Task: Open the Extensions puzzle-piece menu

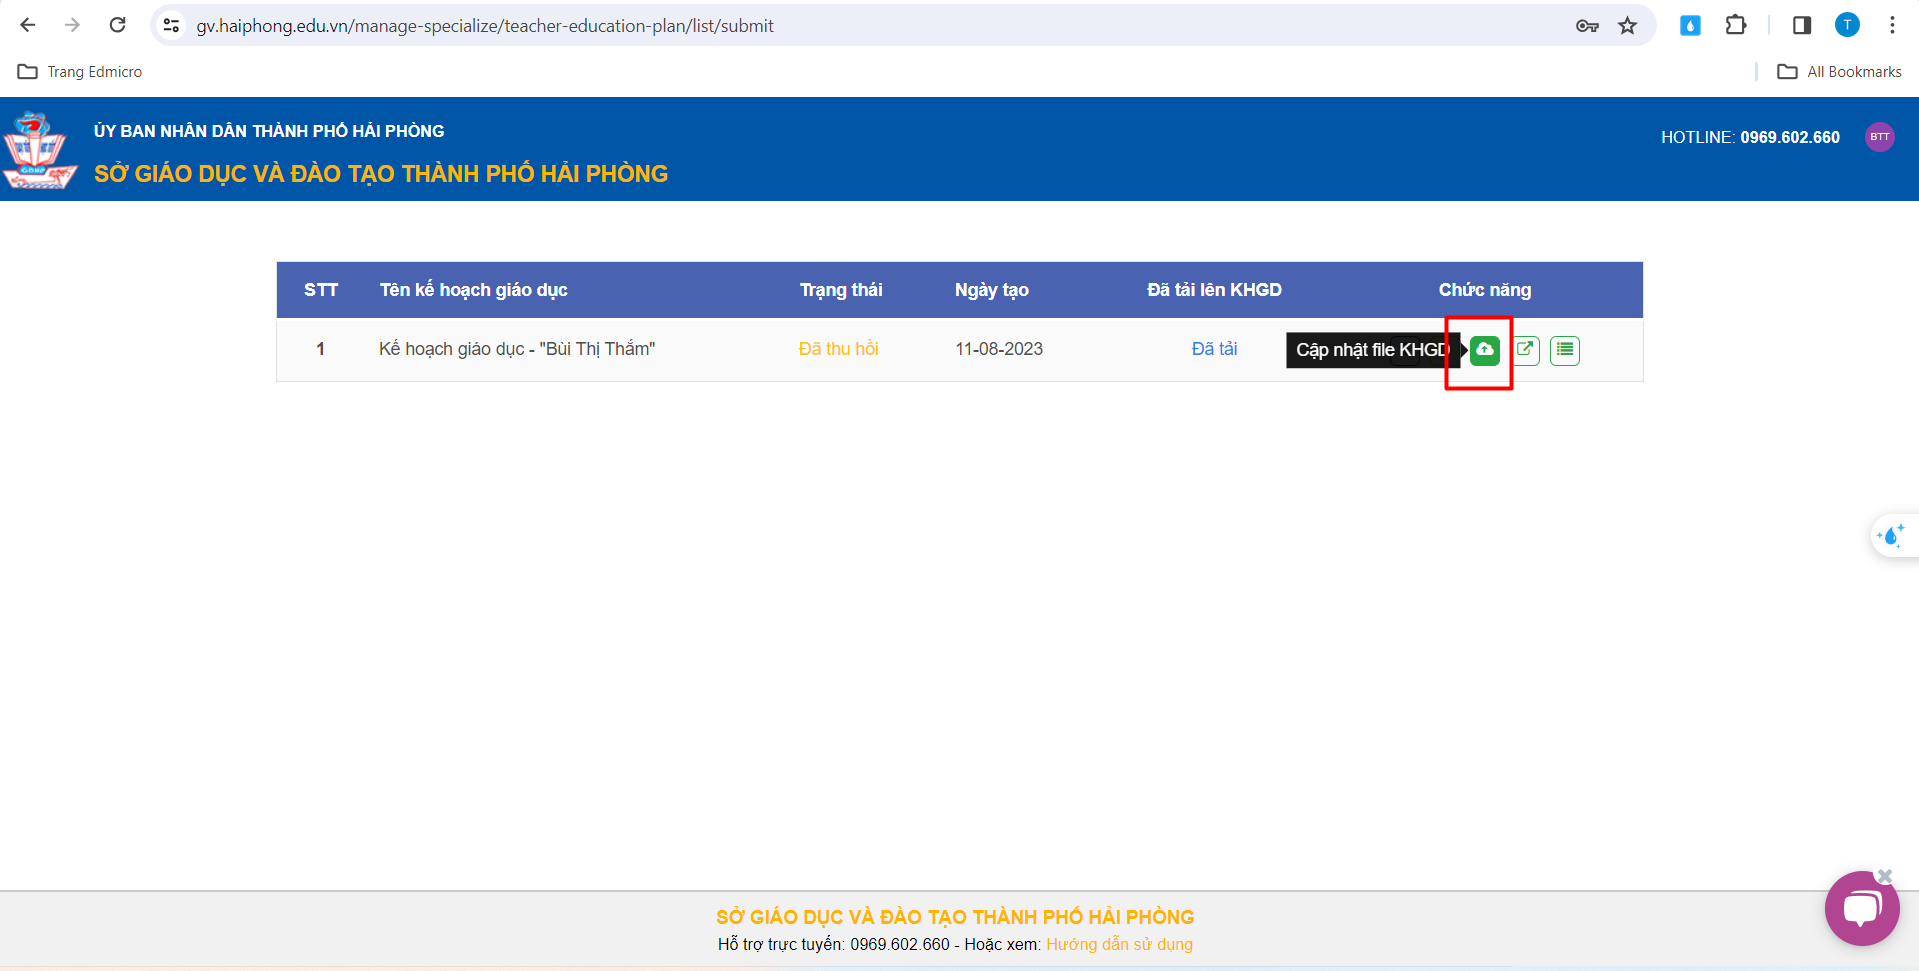Action: pos(1736,26)
